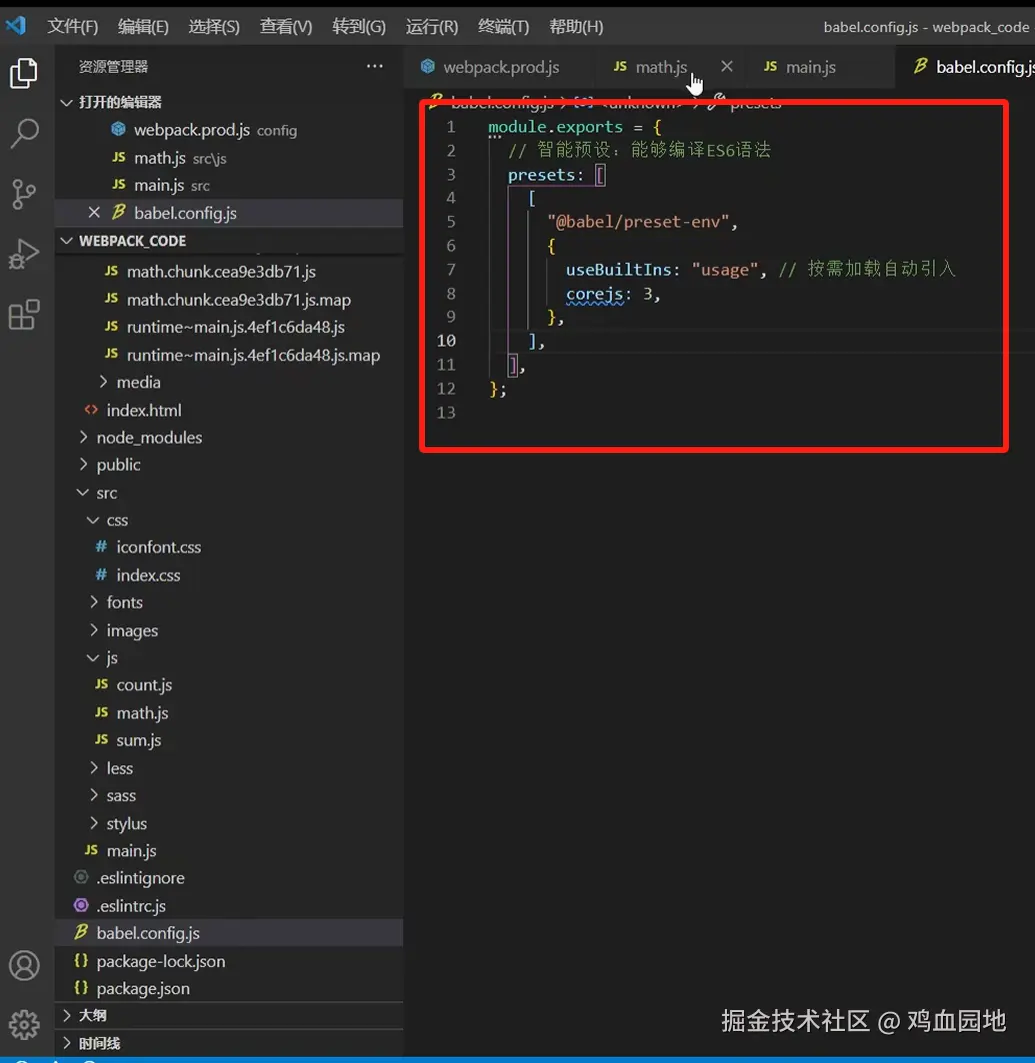Open math.chunk.cea9e3db71.js.map file
This screenshot has width=1035, height=1063.
point(230,300)
